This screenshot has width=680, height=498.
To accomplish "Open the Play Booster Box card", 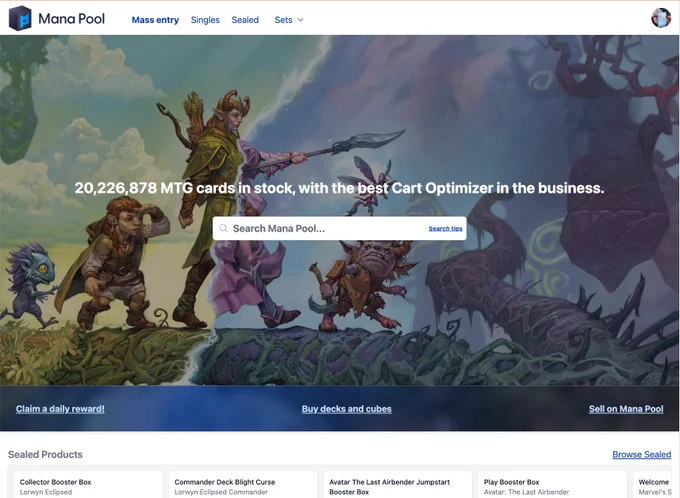I will pyautogui.click(x=552, y=485).
